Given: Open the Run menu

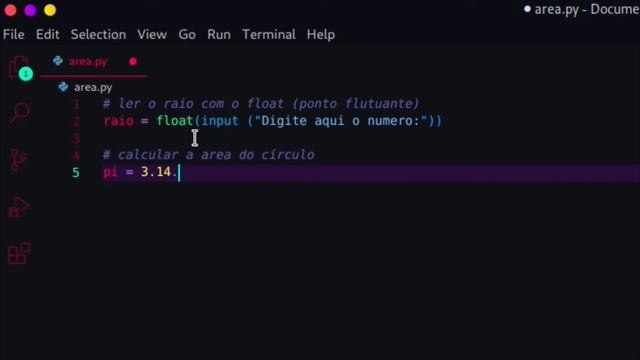Looking at the screenshot, I should click(219, 35).
